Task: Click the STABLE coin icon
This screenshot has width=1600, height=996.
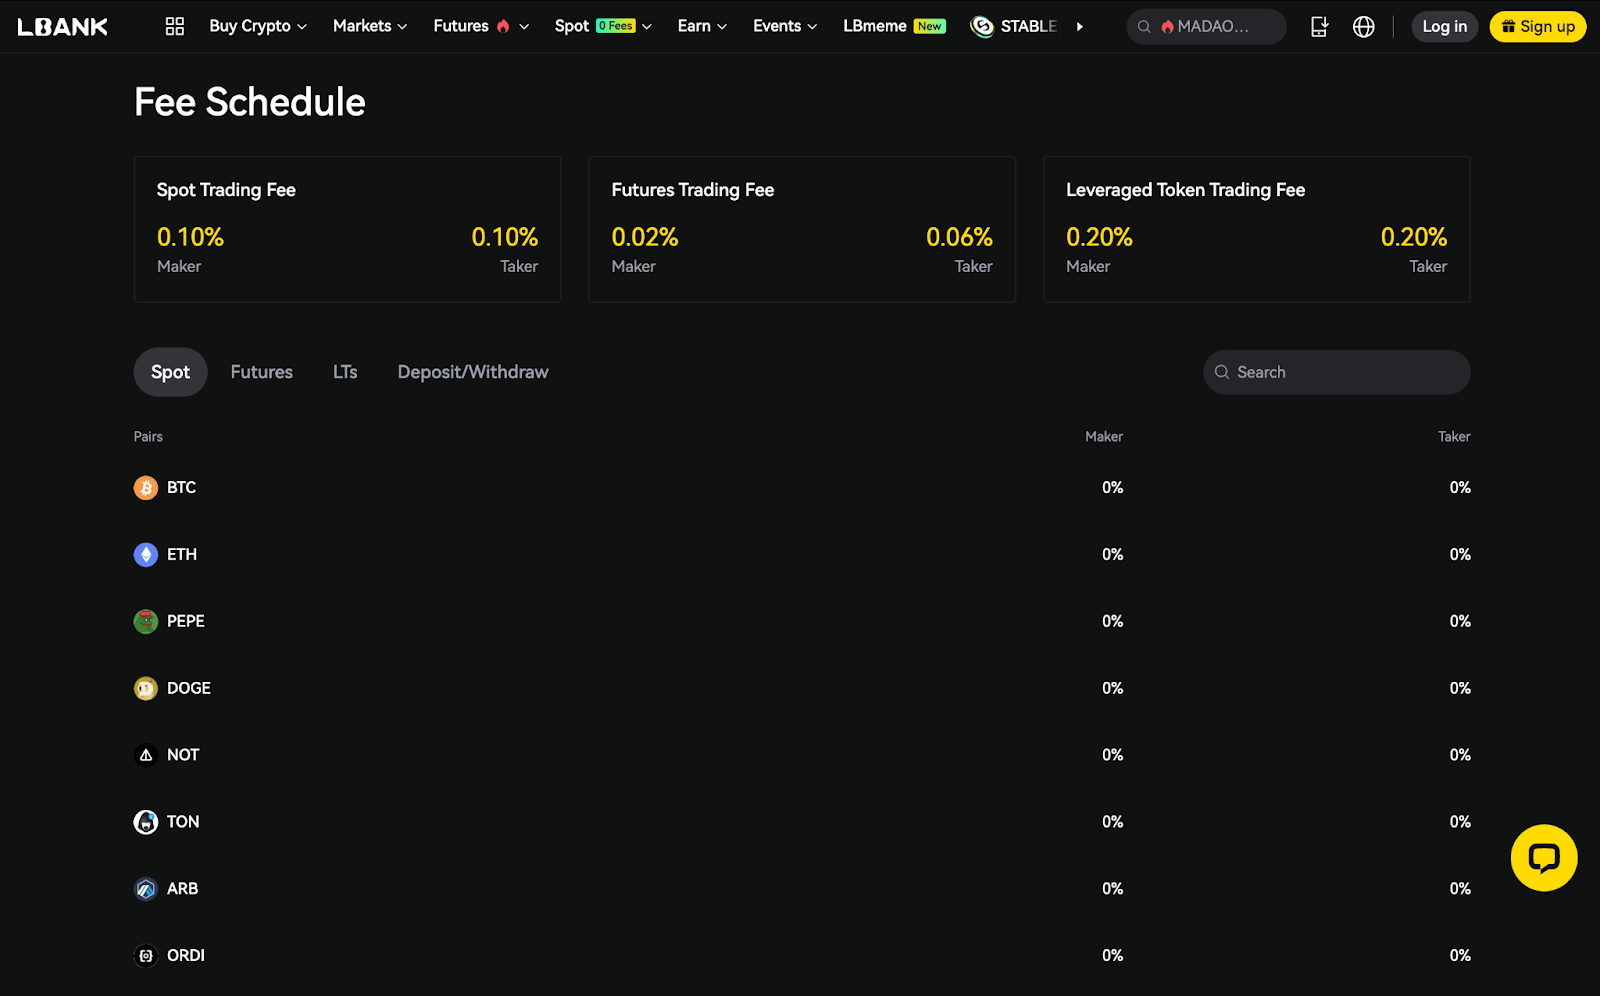Action: click(x=982, y=26)
